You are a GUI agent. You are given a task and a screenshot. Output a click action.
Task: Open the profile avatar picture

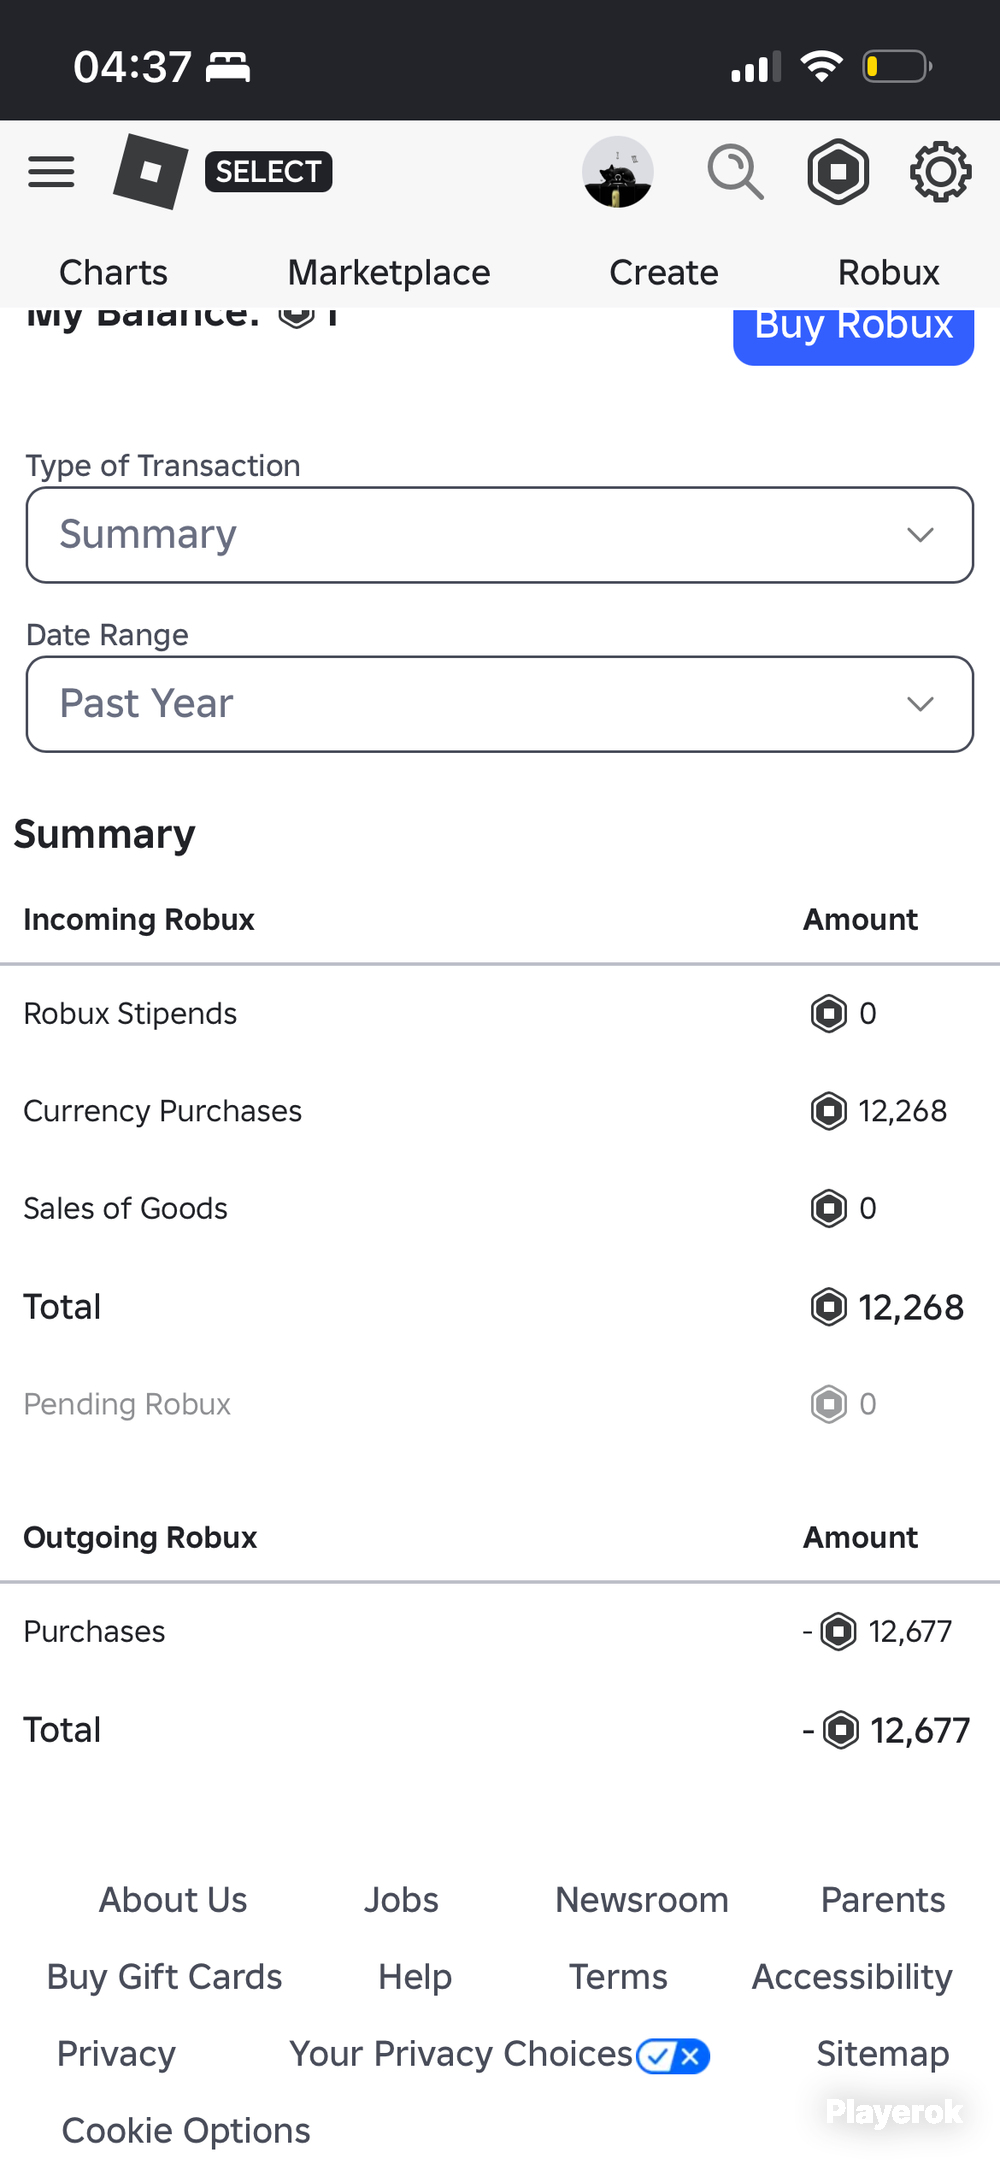coord(618,172)
